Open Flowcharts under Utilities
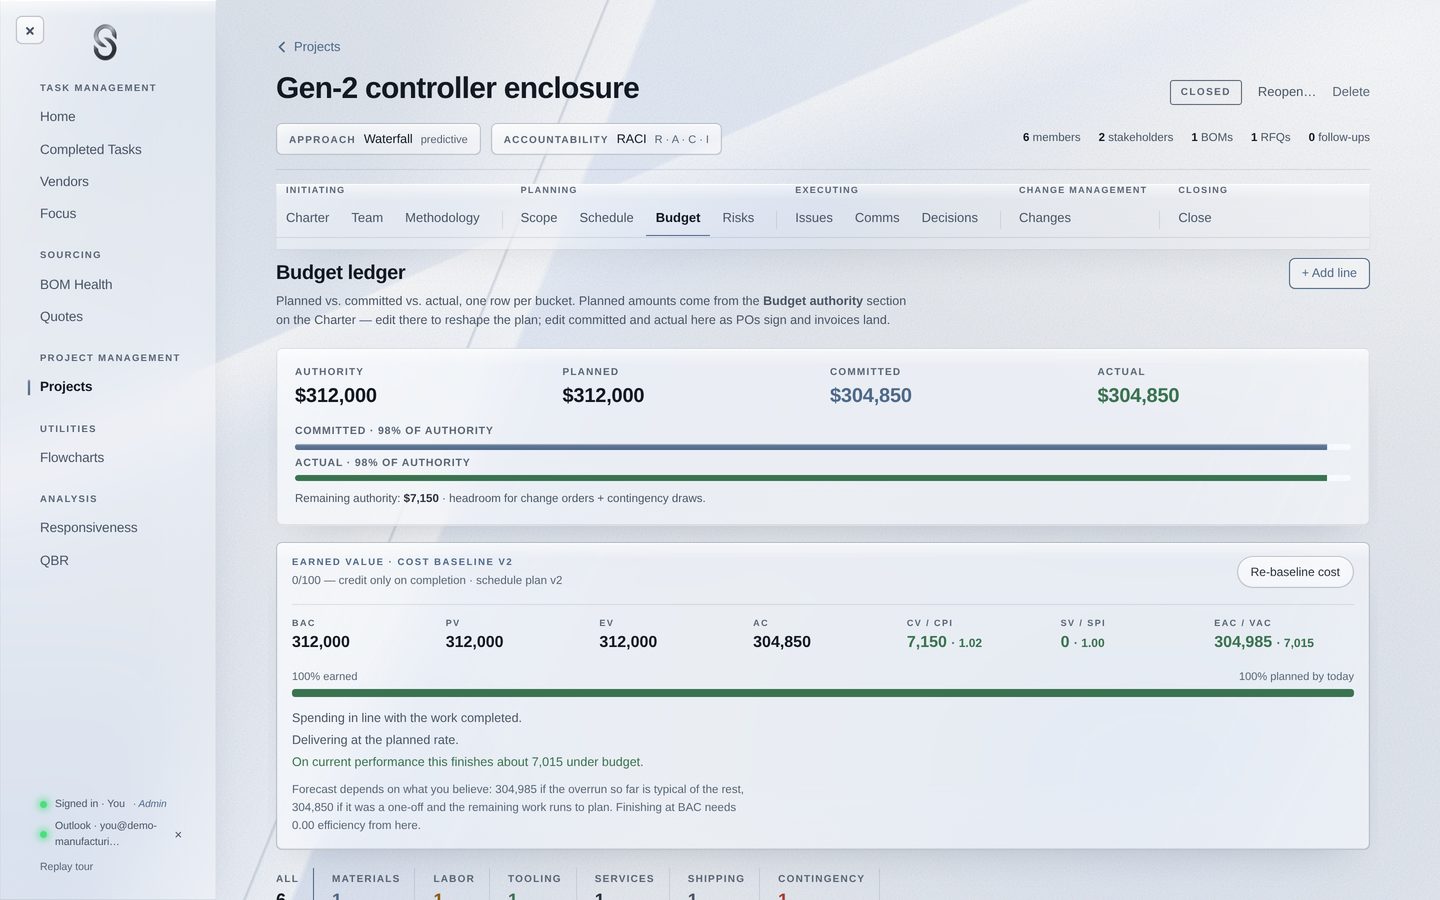The height and width of the screenshot is (900, 1440). (72, 458)
